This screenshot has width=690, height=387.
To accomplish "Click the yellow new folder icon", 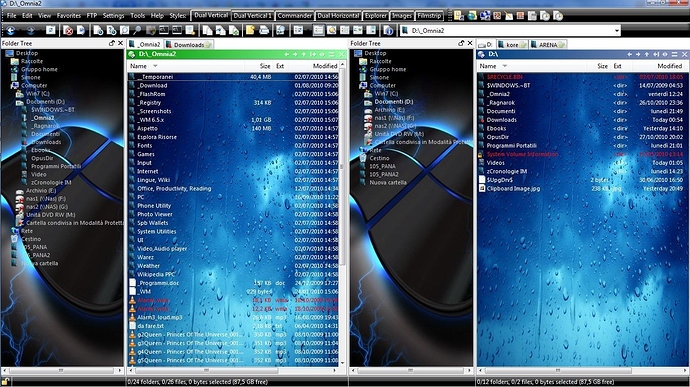I will click(250, 30).
